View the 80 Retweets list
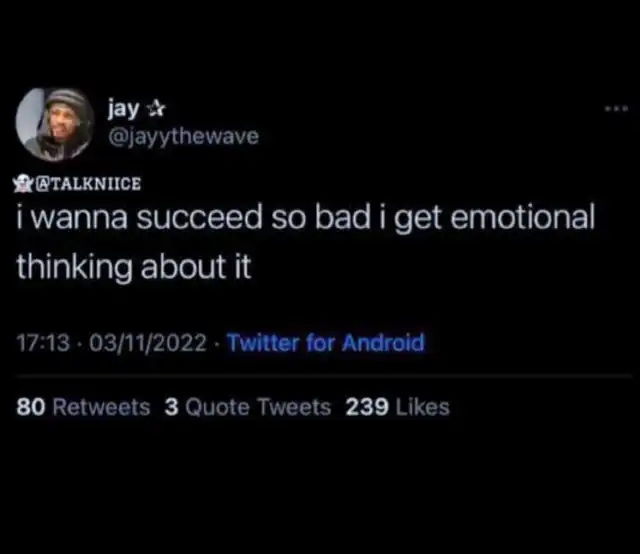Viewport: 640px width, 554px height. tap(83, 407)
